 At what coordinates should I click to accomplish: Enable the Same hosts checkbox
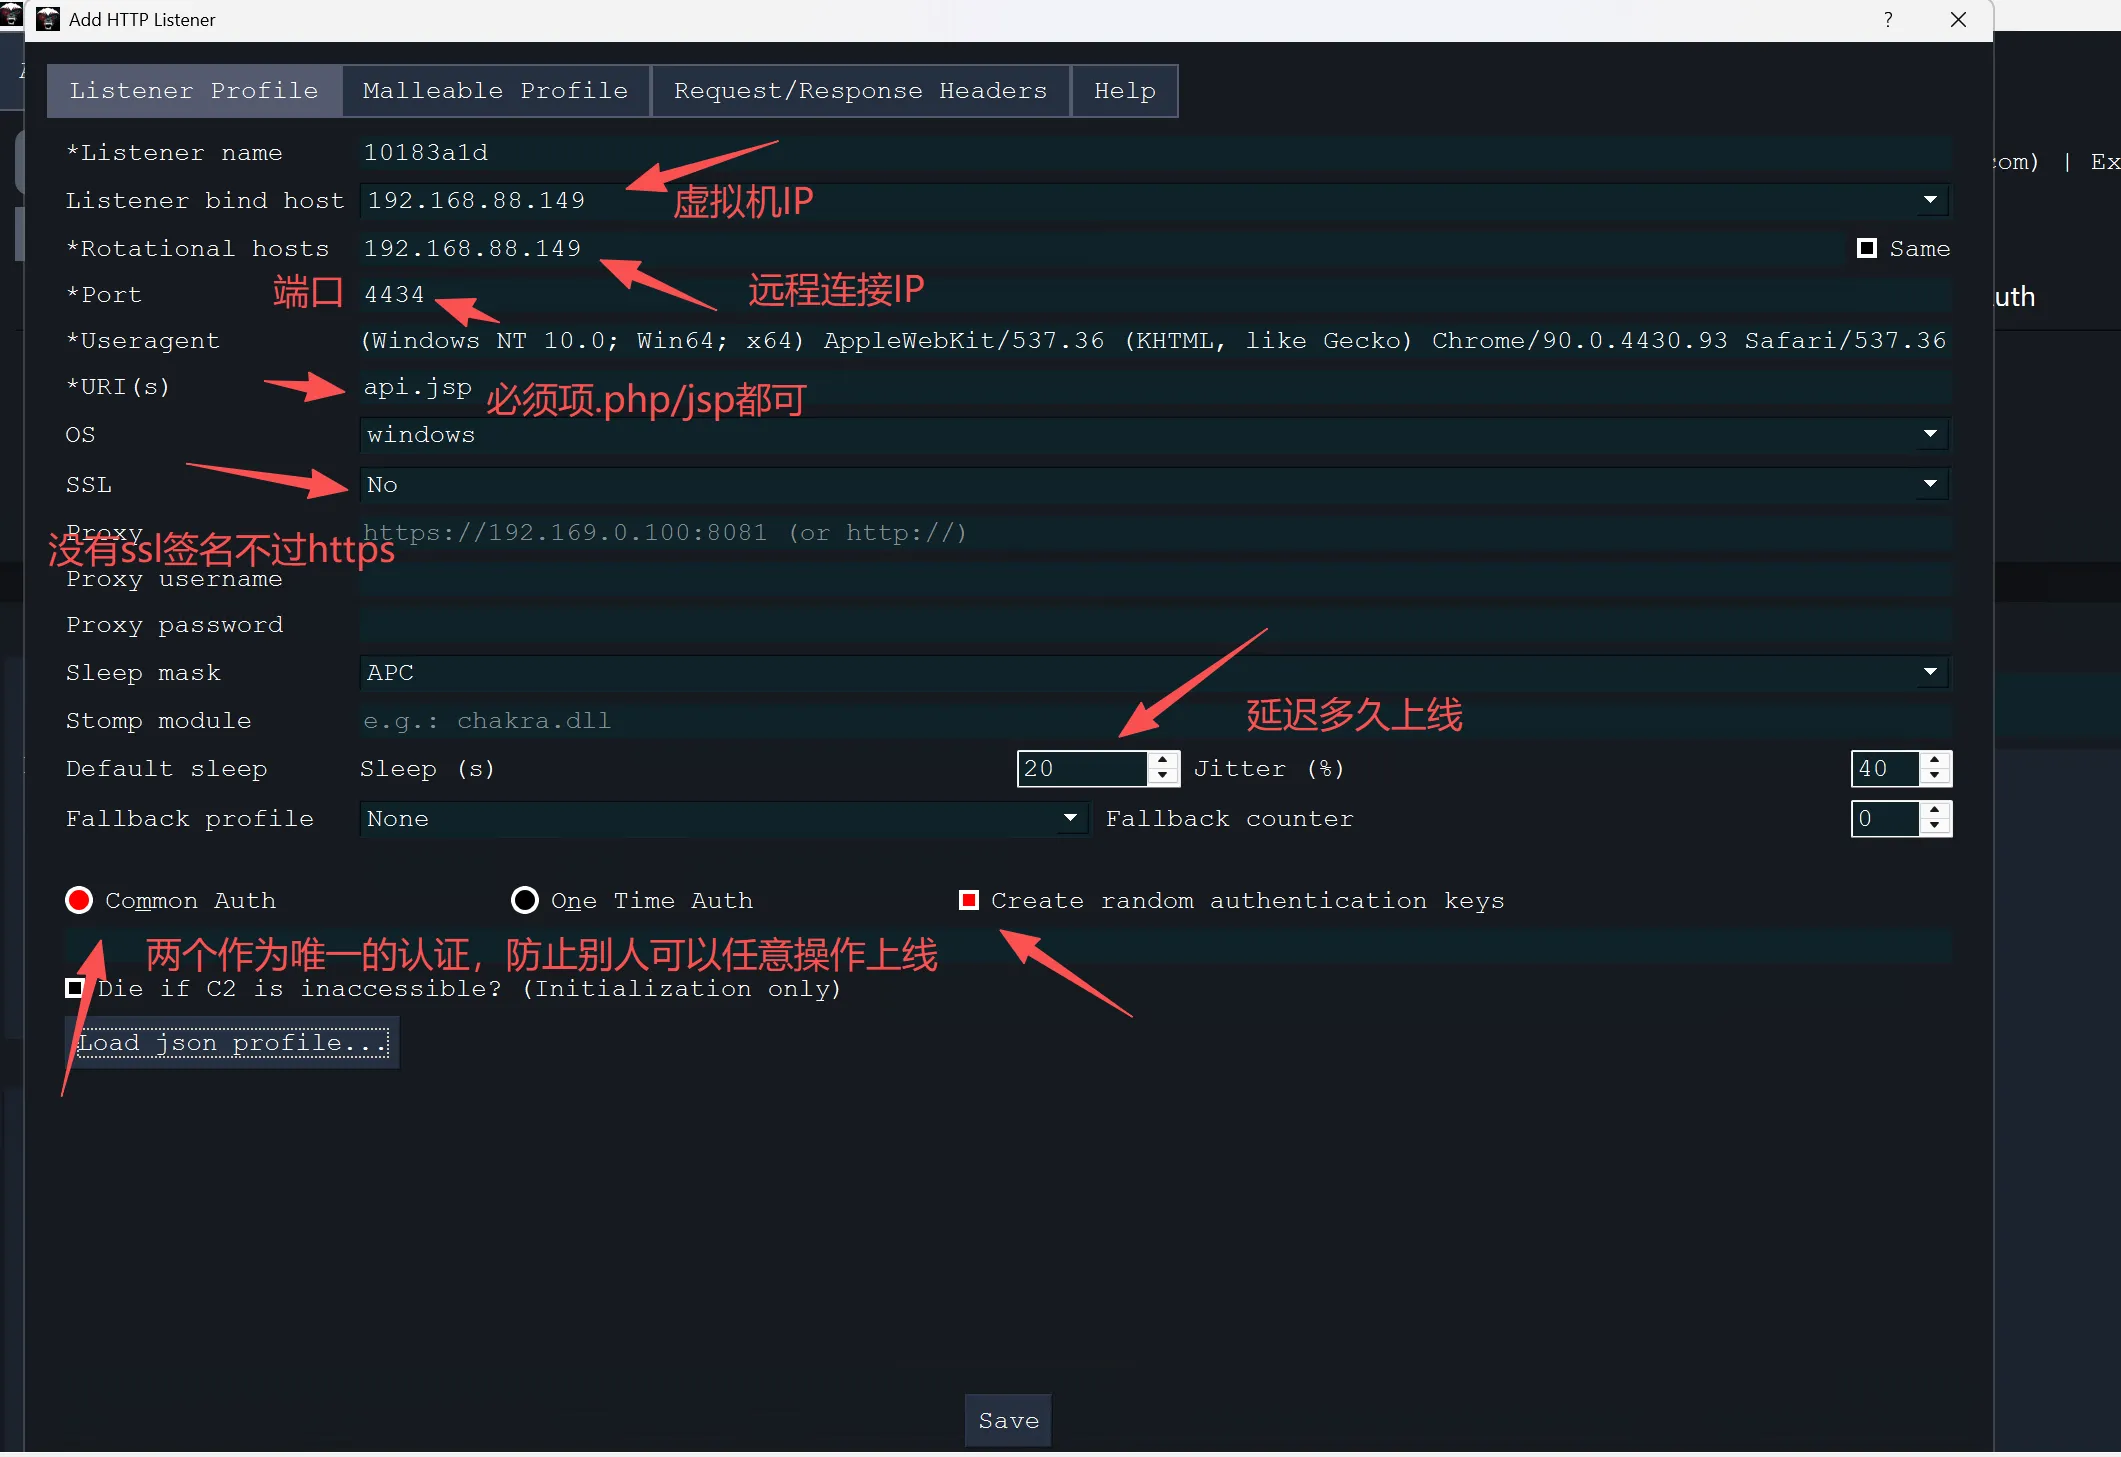(x=1866, y=248)
